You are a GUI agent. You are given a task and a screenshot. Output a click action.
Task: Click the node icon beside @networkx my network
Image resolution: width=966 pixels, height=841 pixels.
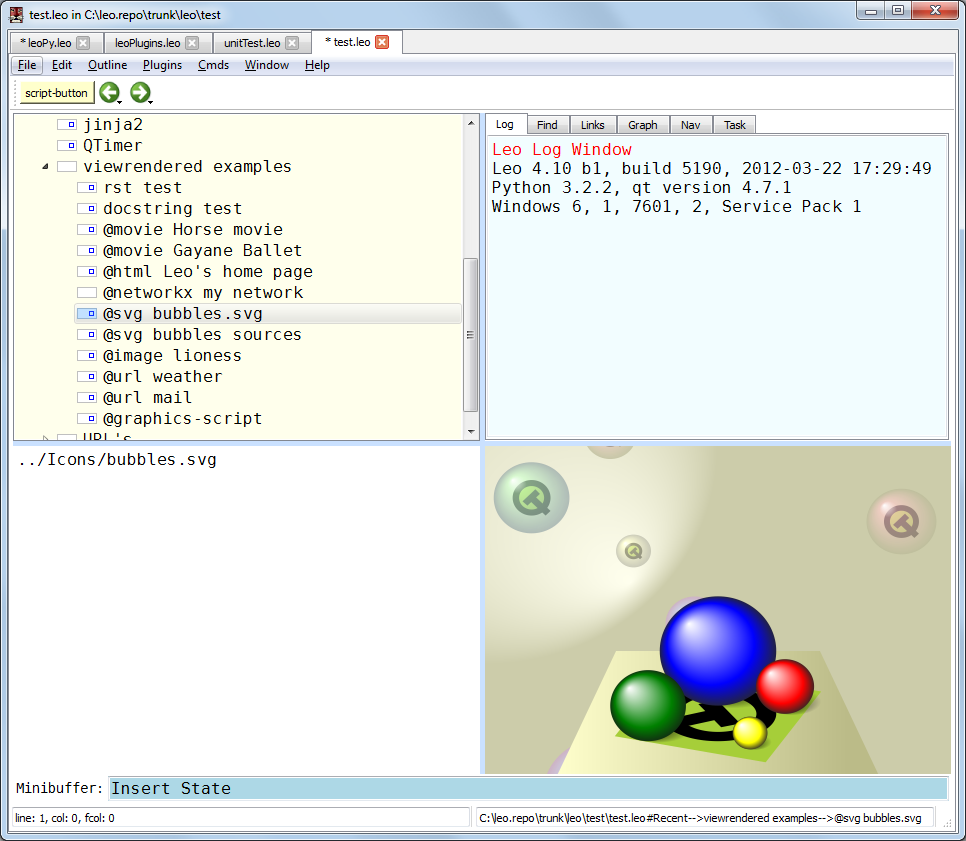pos(87,292)
